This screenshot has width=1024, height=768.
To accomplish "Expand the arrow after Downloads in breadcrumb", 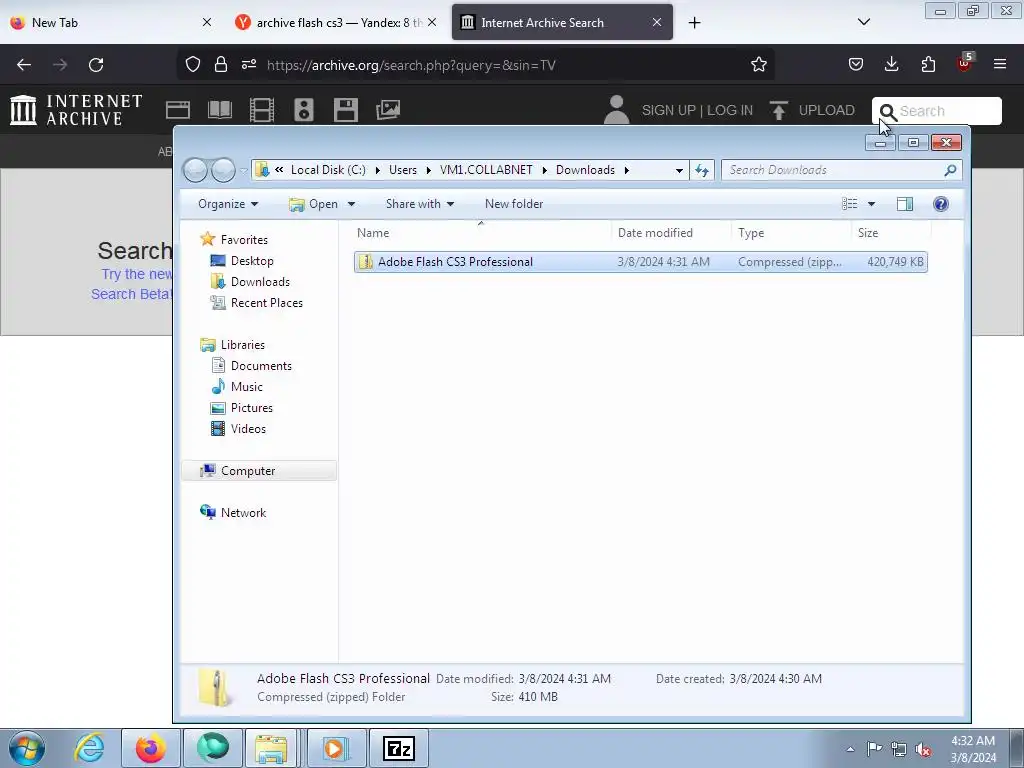I will 627,170.
